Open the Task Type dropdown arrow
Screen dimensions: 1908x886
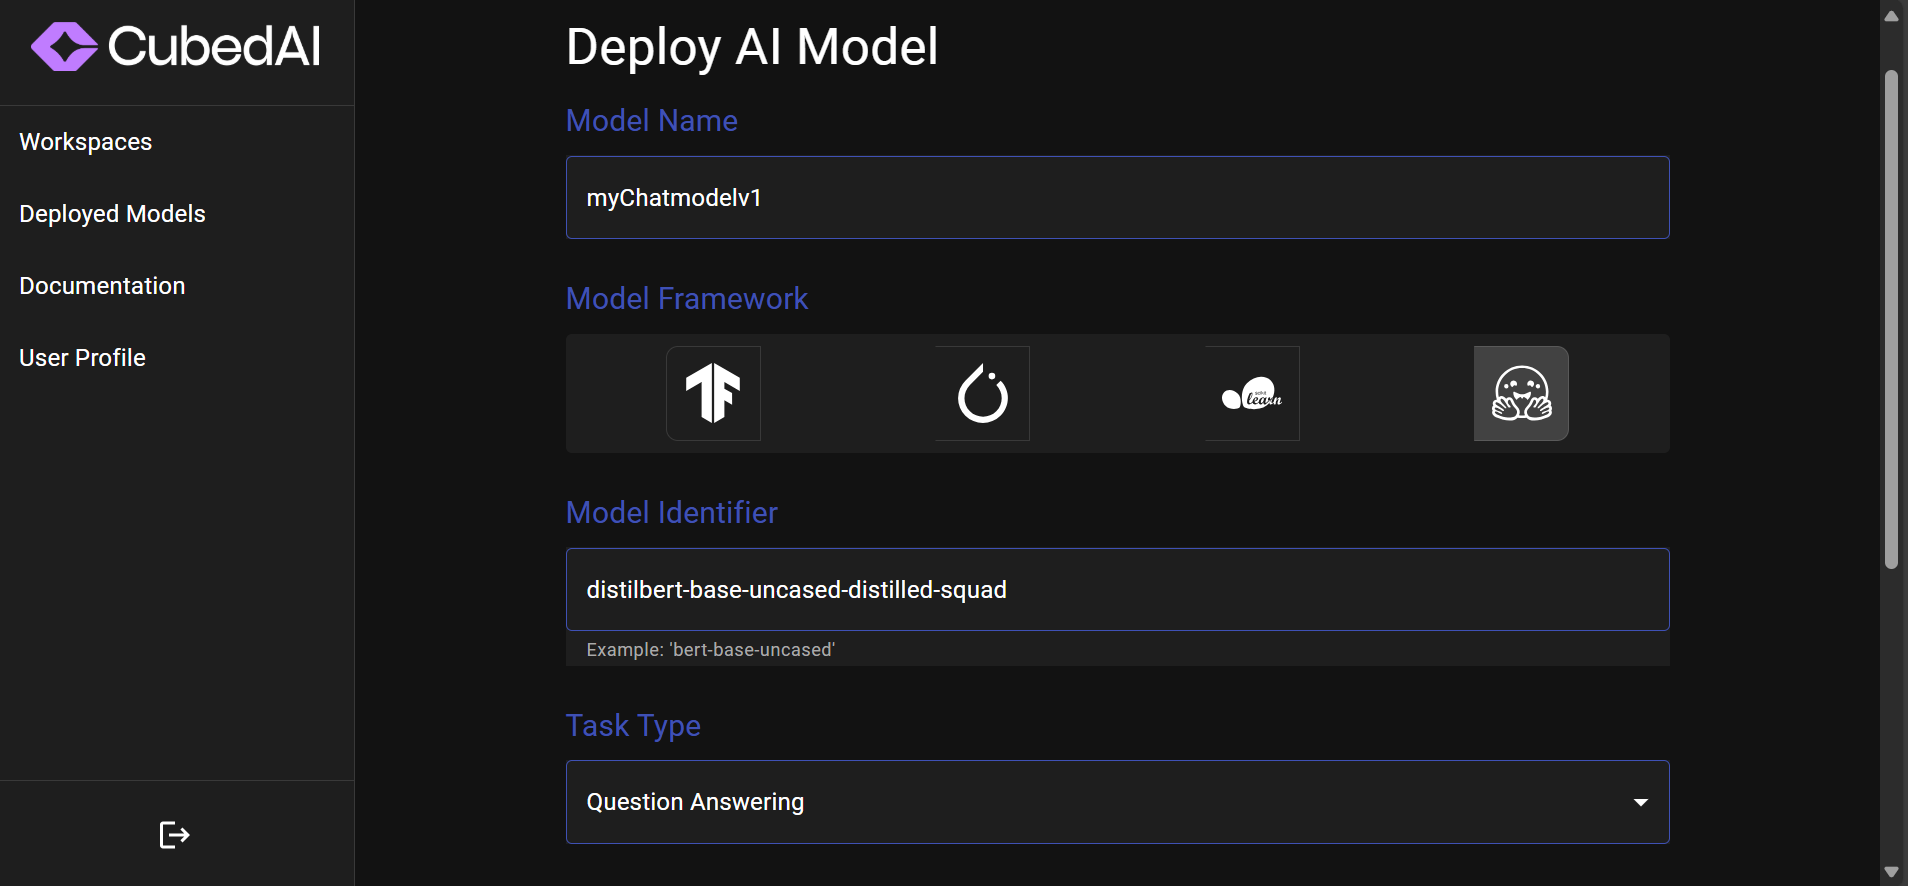1640,802
